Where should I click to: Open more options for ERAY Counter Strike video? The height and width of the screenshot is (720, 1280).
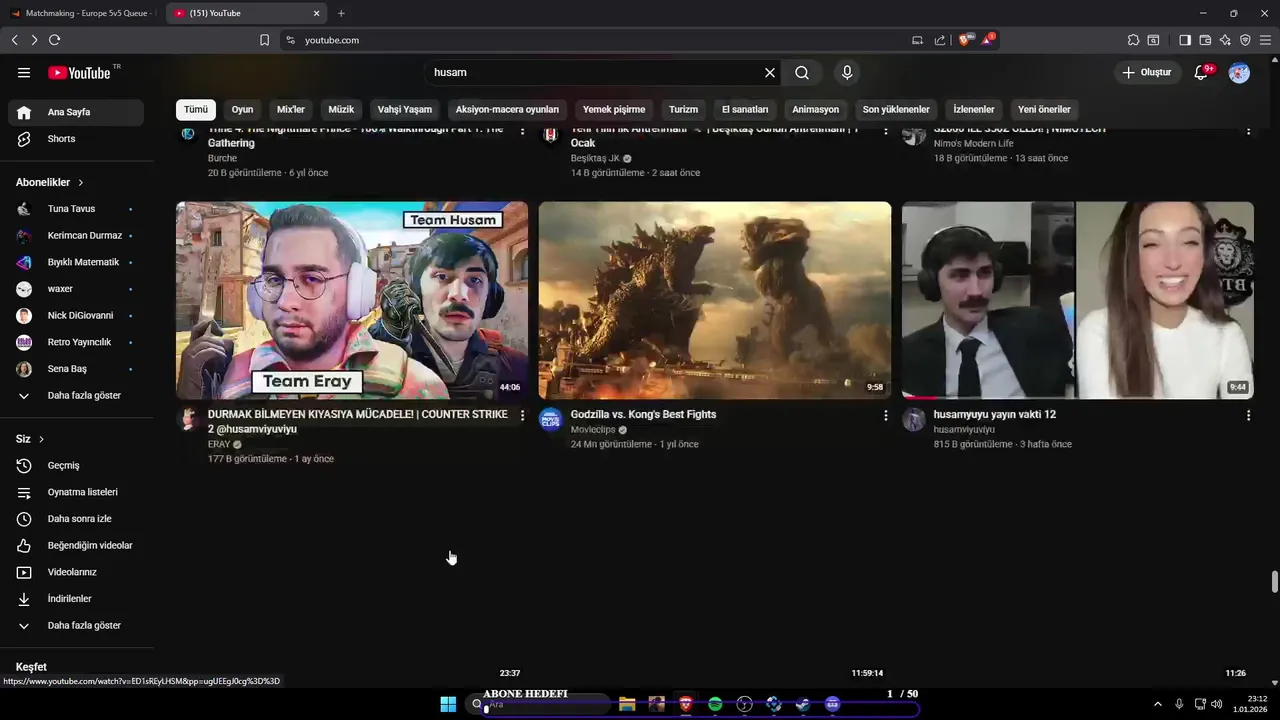coord(522,415)
